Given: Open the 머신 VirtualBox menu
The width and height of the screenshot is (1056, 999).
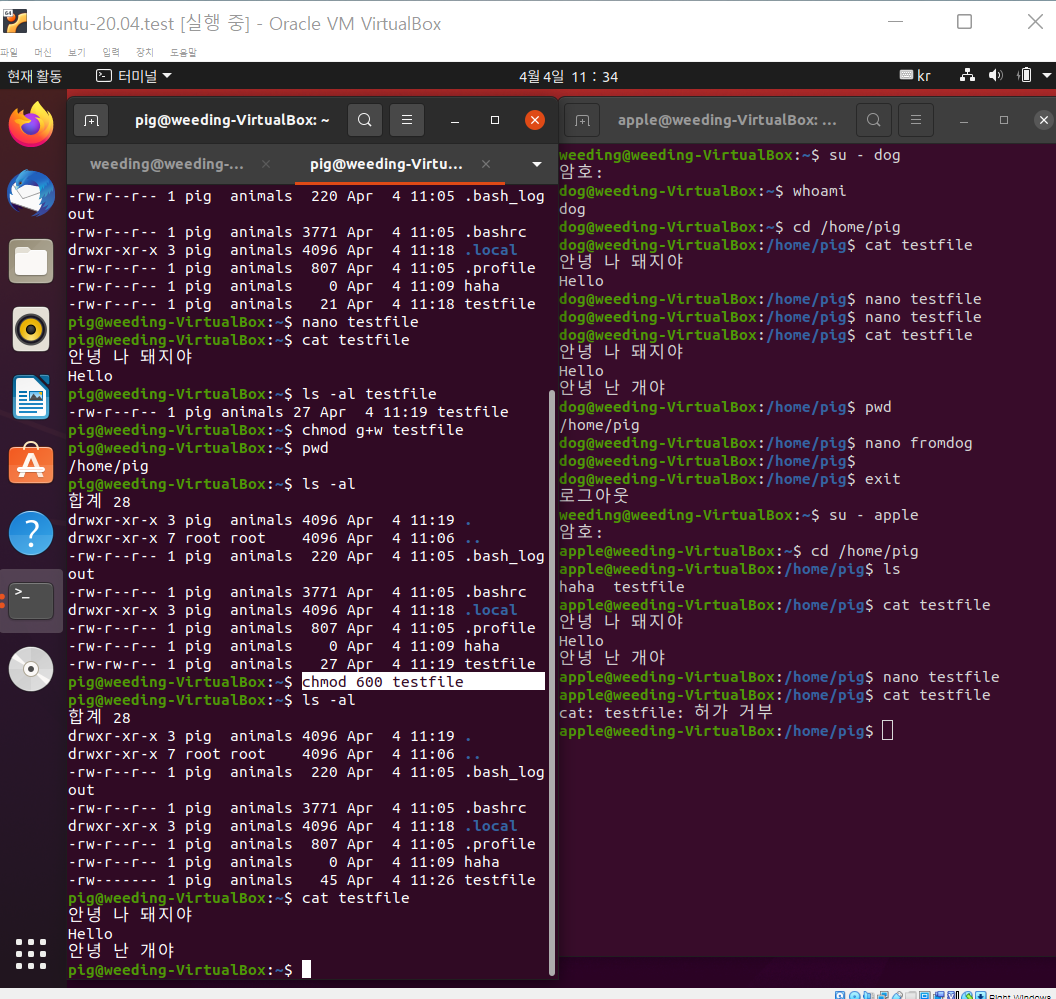Looking at the screenshot, I should [x=43, y=52].
